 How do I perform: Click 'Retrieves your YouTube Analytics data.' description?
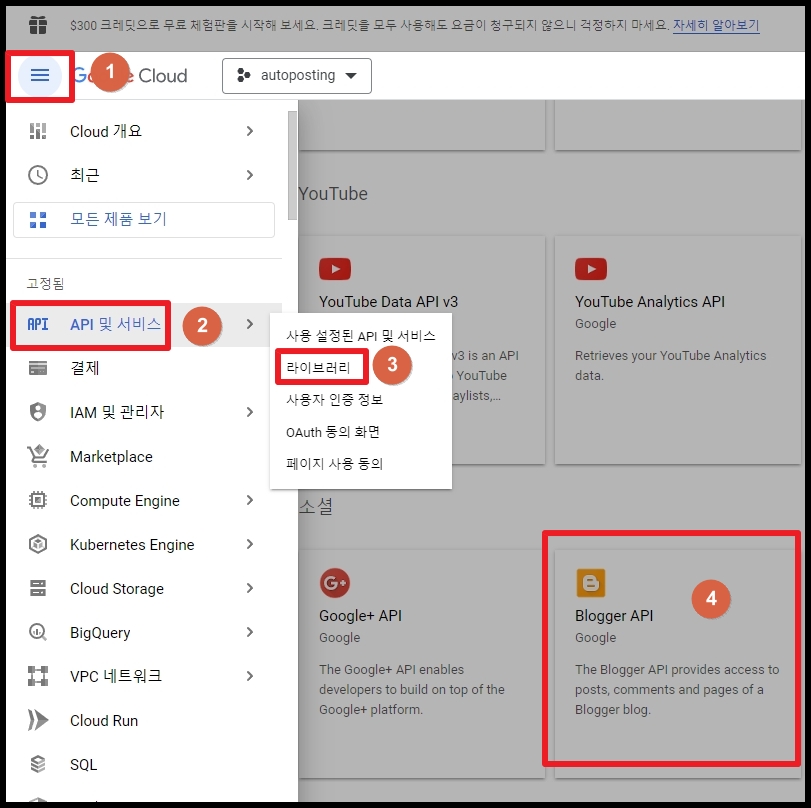point(671,365)
